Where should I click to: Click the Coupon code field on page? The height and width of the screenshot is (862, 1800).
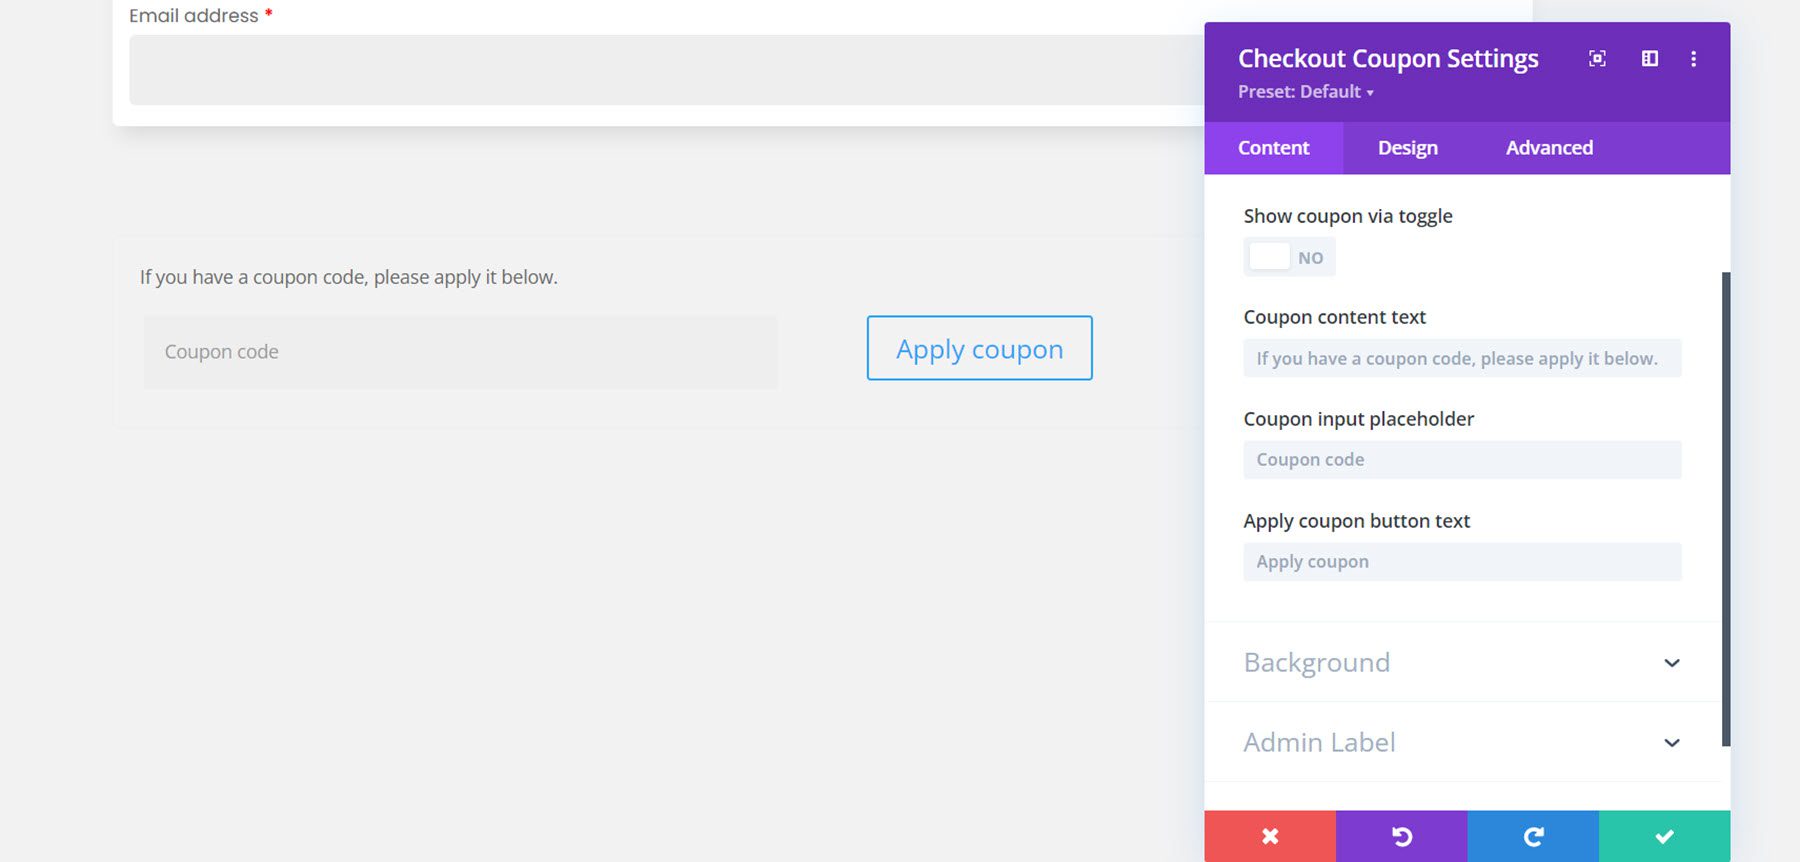click(x=460, y=352)
